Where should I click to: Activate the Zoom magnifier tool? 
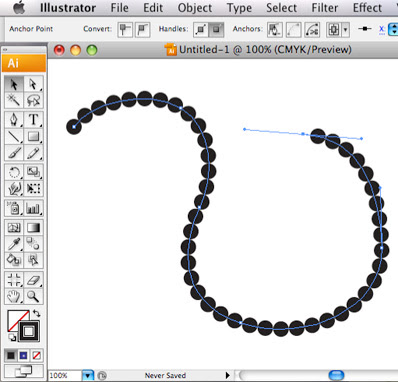click(33, 296)
